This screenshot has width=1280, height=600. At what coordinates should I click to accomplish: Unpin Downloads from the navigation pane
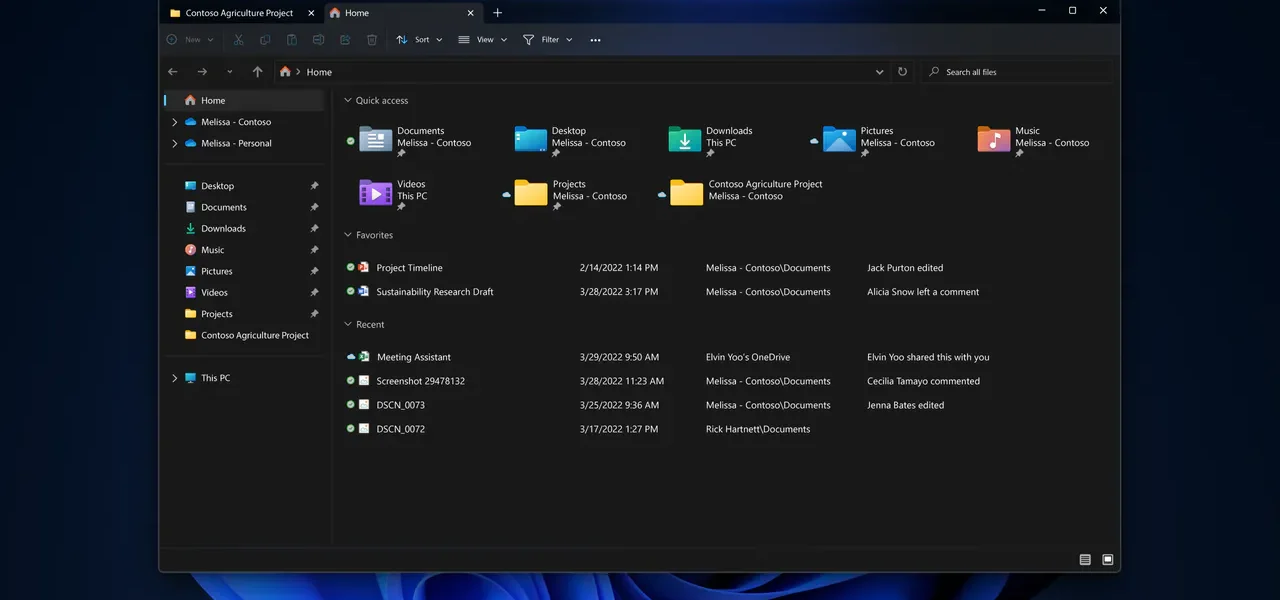tap(314, 228)
